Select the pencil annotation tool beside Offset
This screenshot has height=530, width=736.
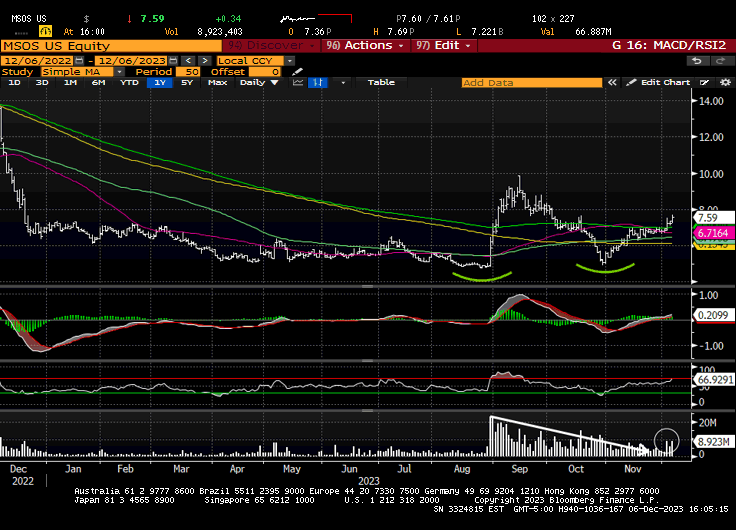coord(297,72)
